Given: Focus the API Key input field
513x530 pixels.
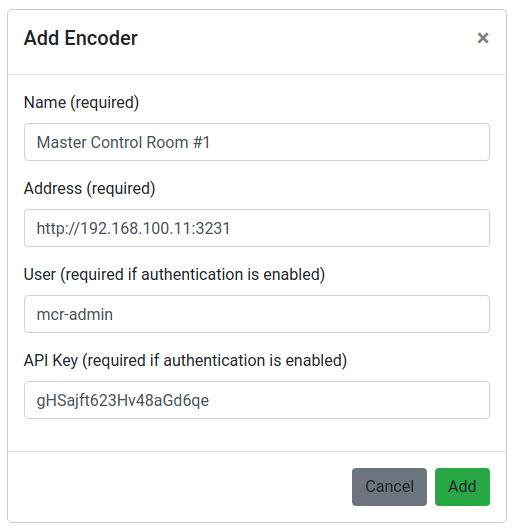Looking at the screenshot, I should (257, 400).
